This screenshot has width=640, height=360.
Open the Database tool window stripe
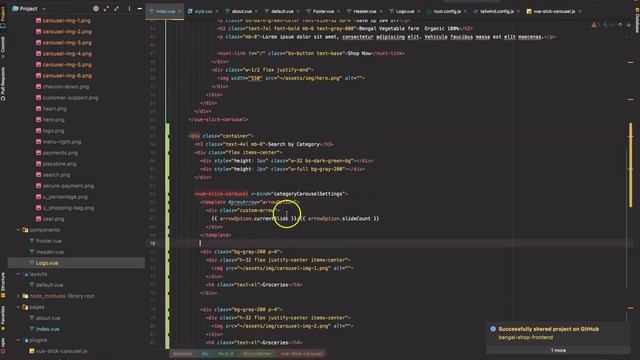637,20
